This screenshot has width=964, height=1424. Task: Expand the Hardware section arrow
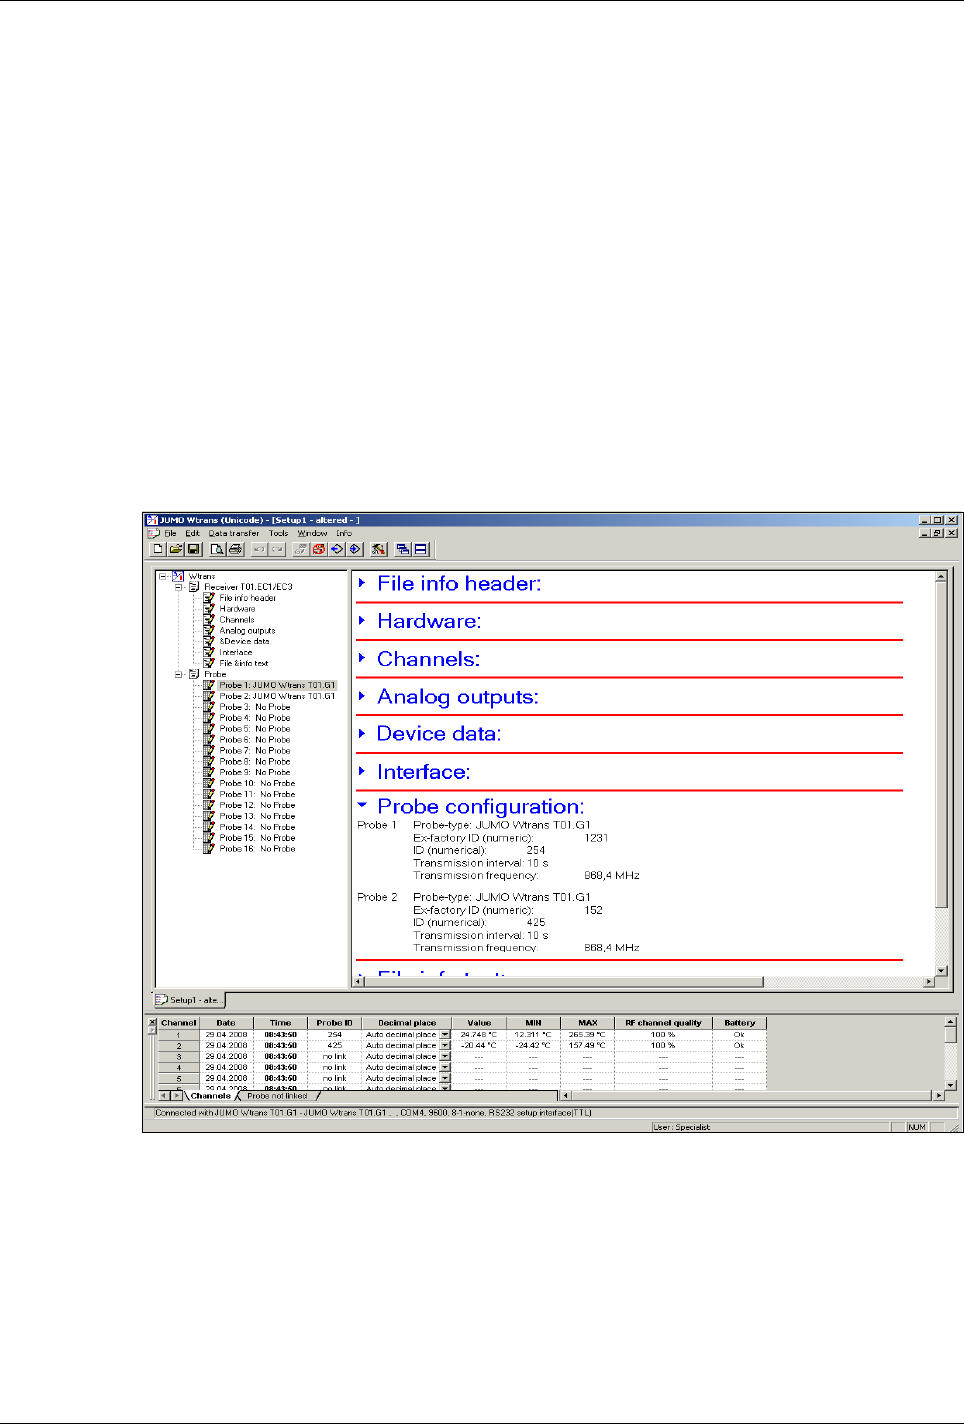click(x=362, y=620)
